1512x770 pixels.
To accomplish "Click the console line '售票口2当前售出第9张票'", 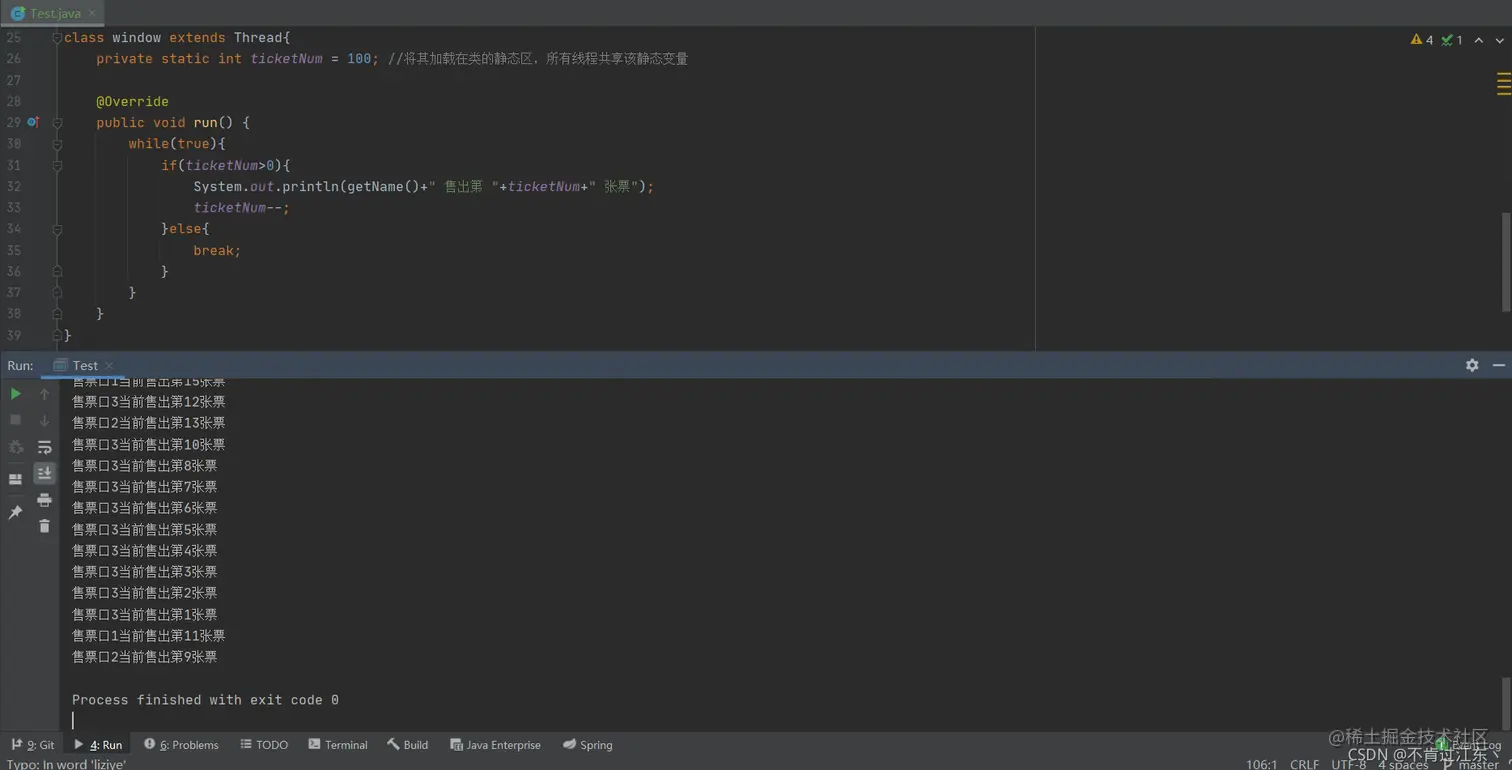I will click(145, 657).
